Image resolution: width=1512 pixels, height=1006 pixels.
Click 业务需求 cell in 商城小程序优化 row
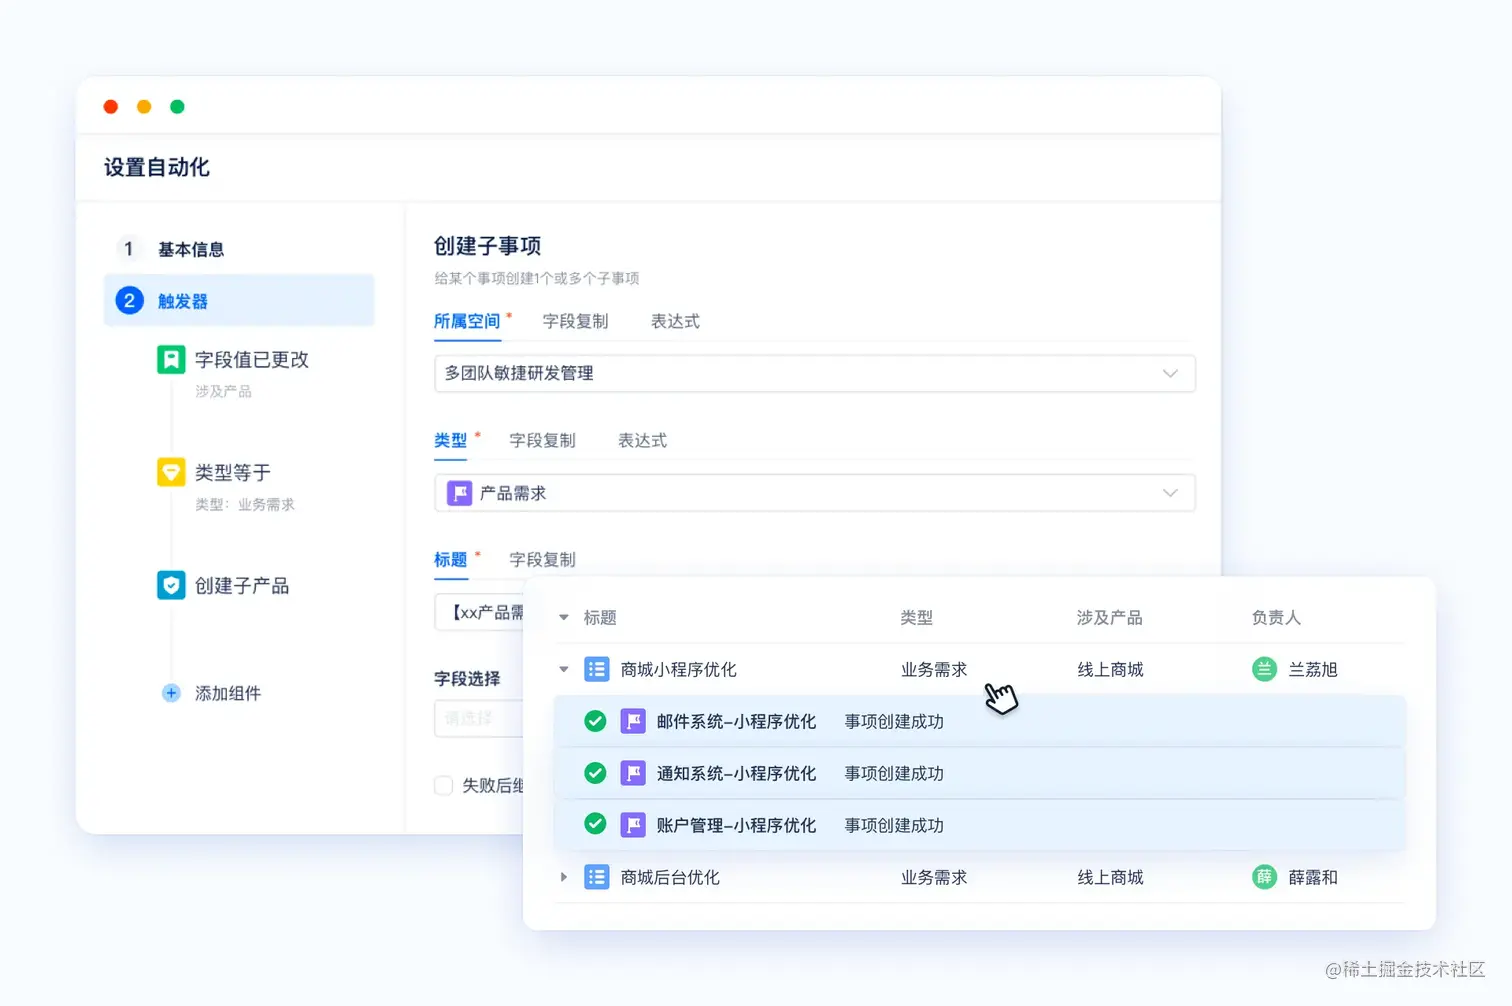tap(934, 669)
